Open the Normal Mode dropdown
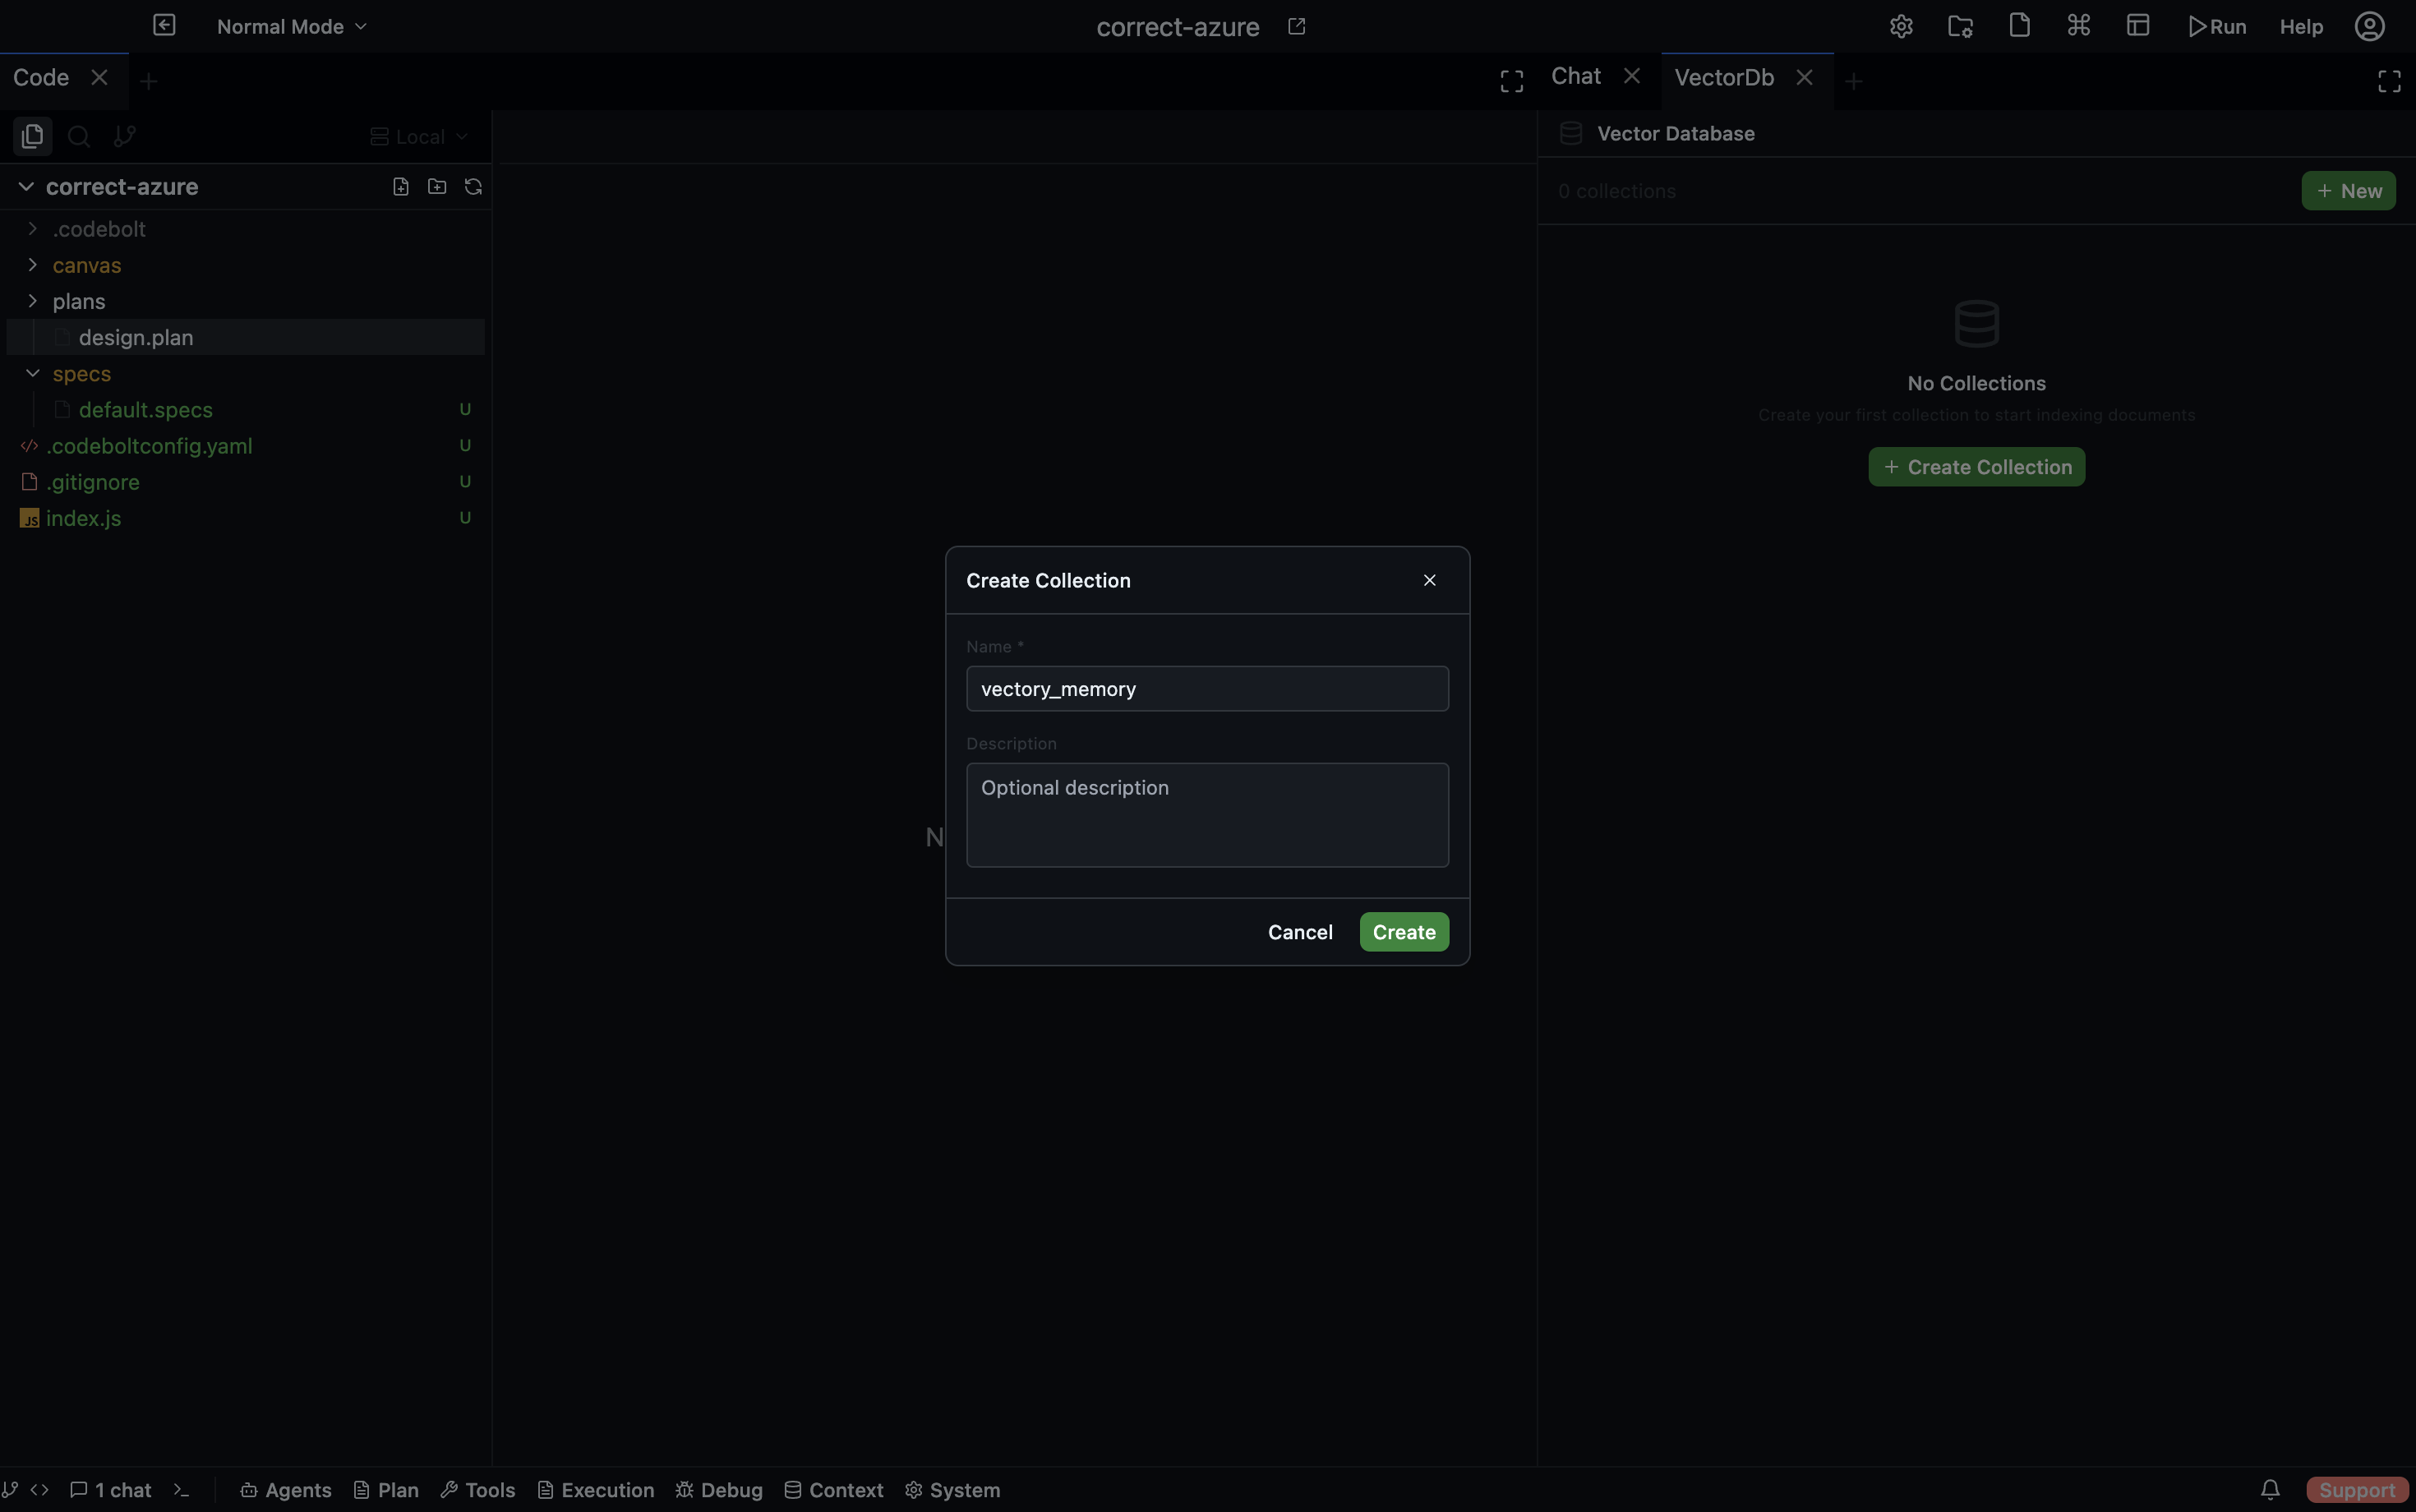 pyautogui.click(x=291, y=27)
